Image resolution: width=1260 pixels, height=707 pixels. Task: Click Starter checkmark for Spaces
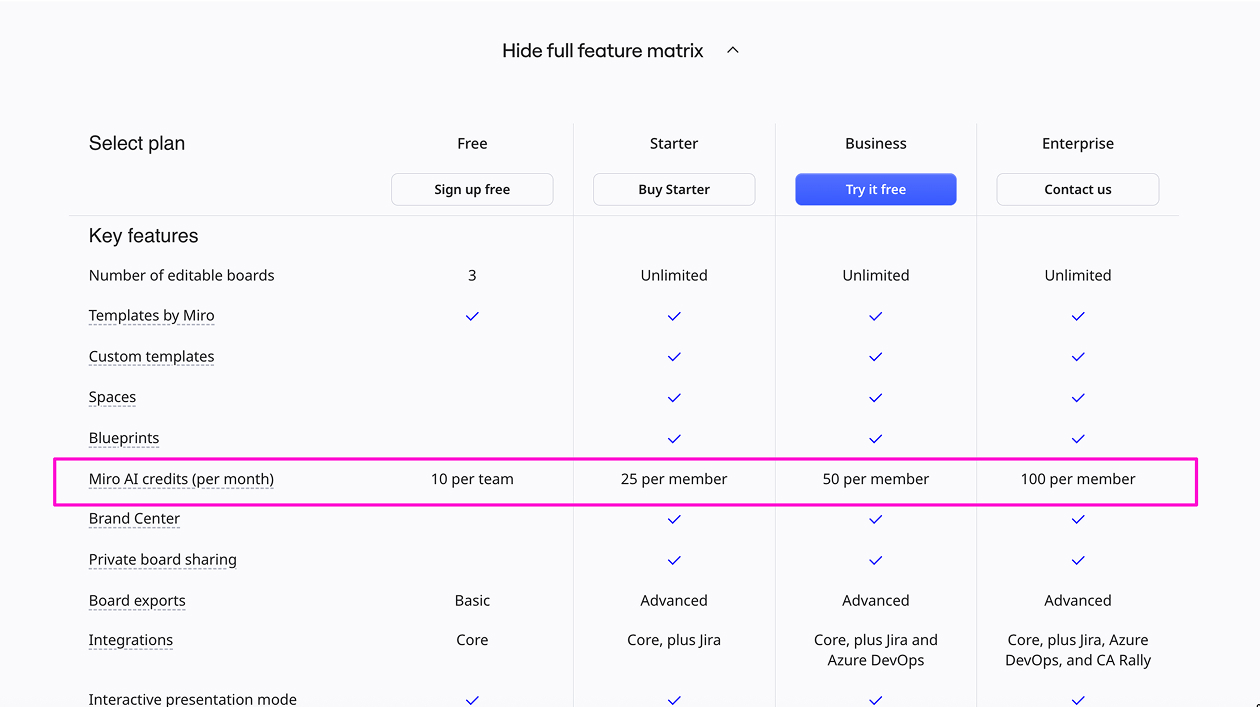point(674,398)
